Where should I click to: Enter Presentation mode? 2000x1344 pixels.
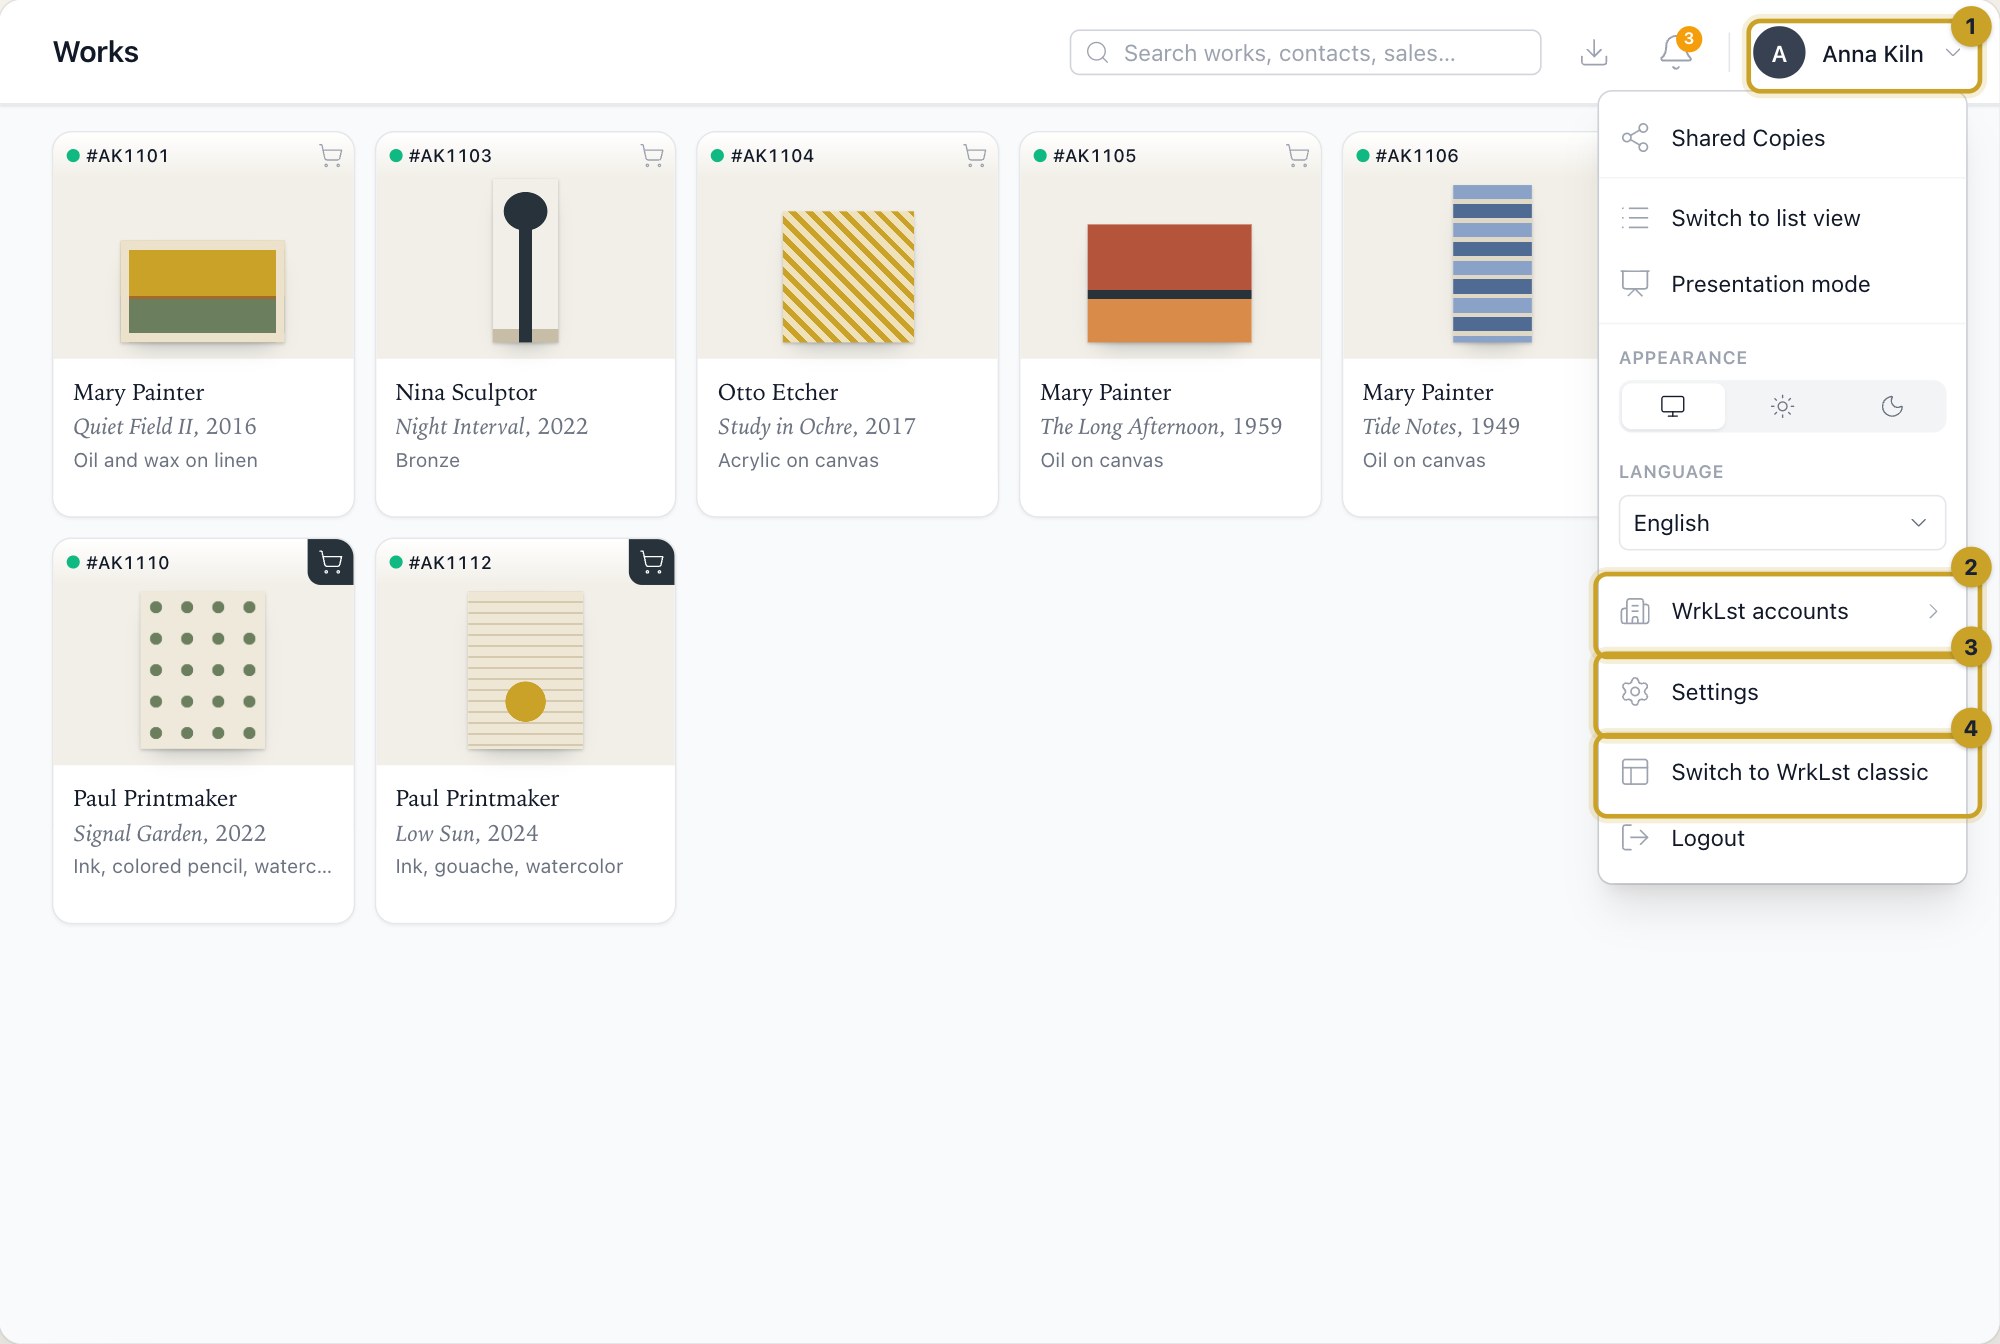point(1782,284)
